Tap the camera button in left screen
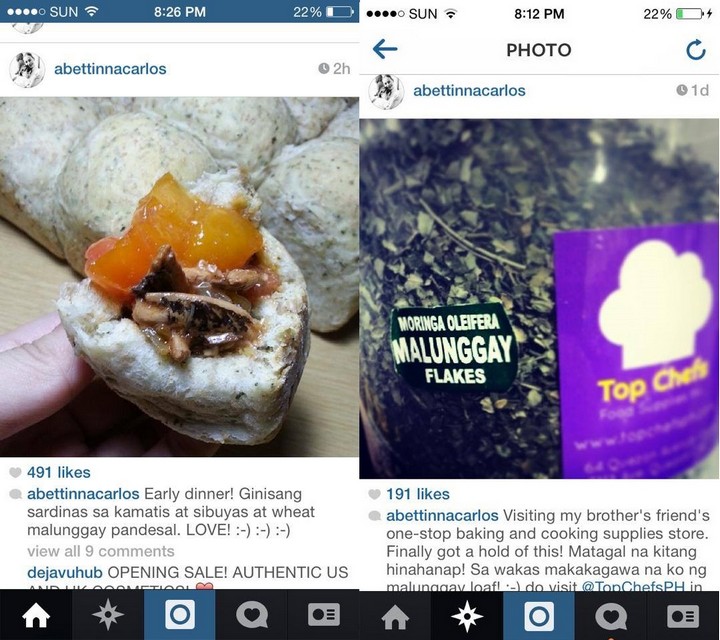Screen dimensions: 720x640 click(x=180, y=615)
